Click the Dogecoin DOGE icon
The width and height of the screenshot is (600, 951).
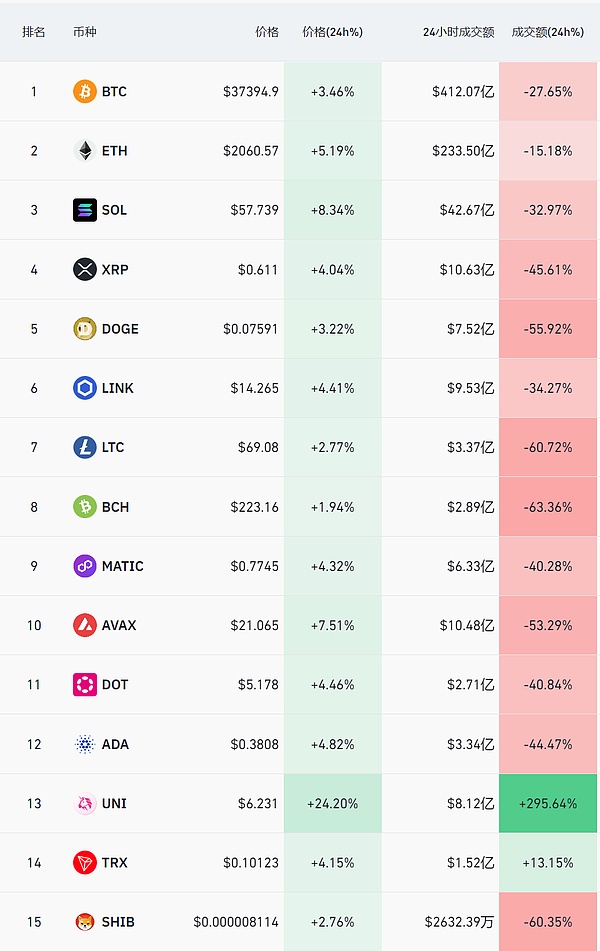tap(85, 329)
